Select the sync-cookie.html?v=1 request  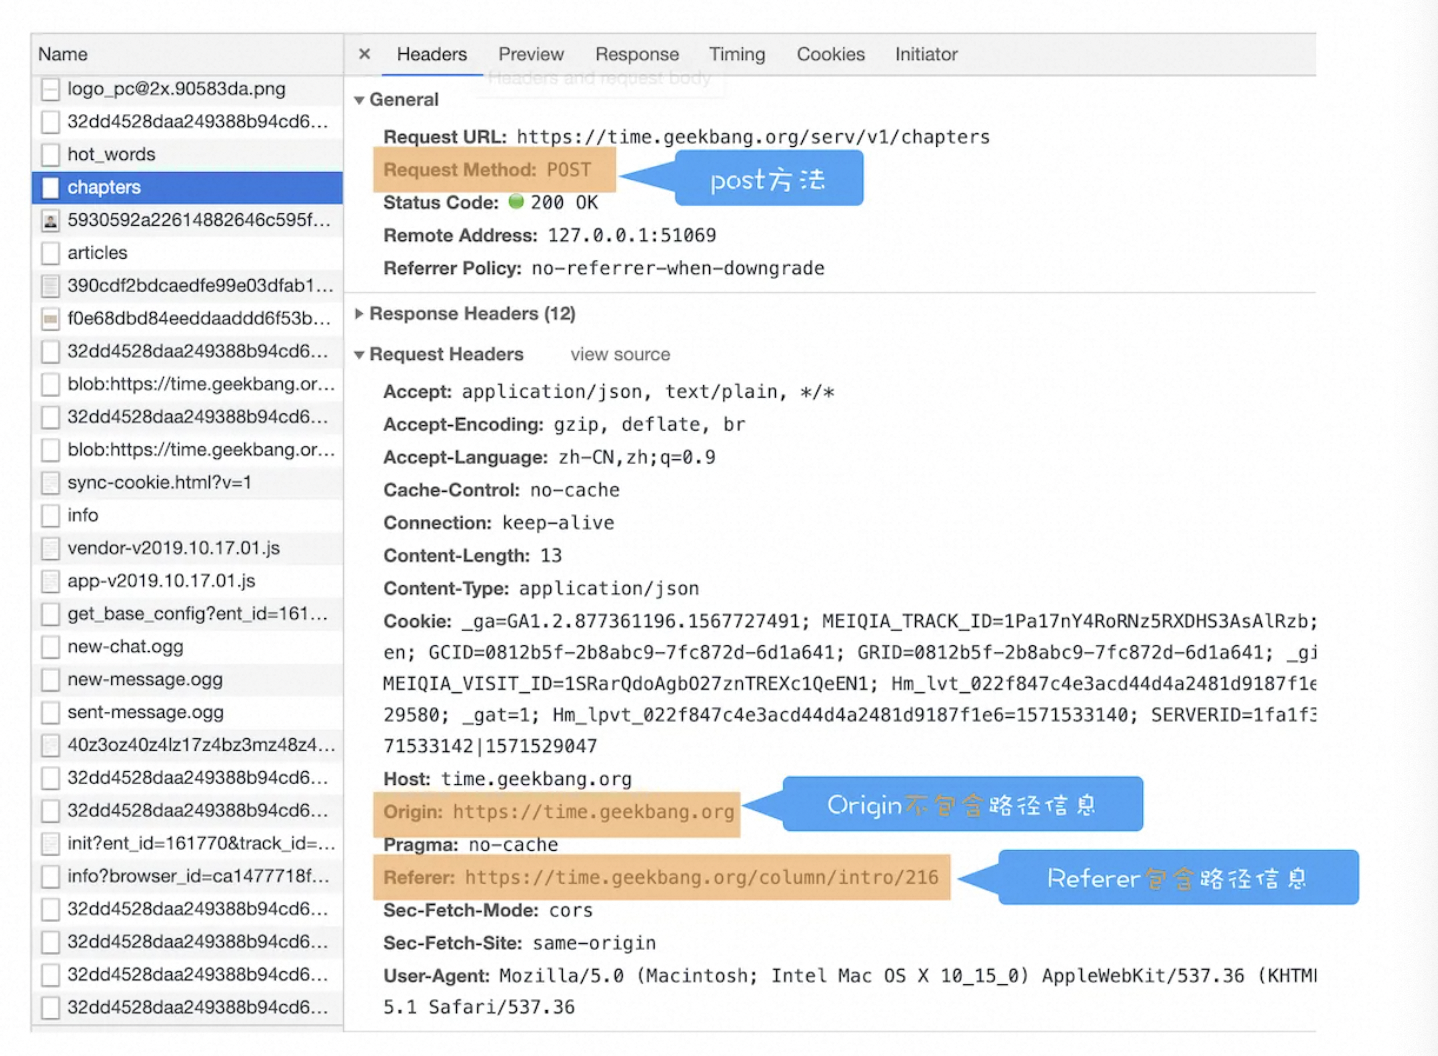click(x=187, y=482)
